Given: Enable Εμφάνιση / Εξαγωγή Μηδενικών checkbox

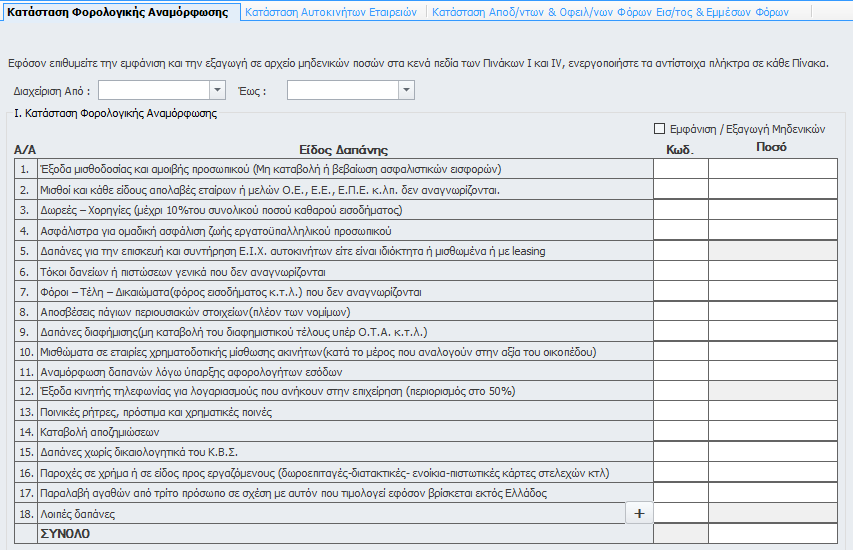Looking at the screenshot, I should (659, 128).
